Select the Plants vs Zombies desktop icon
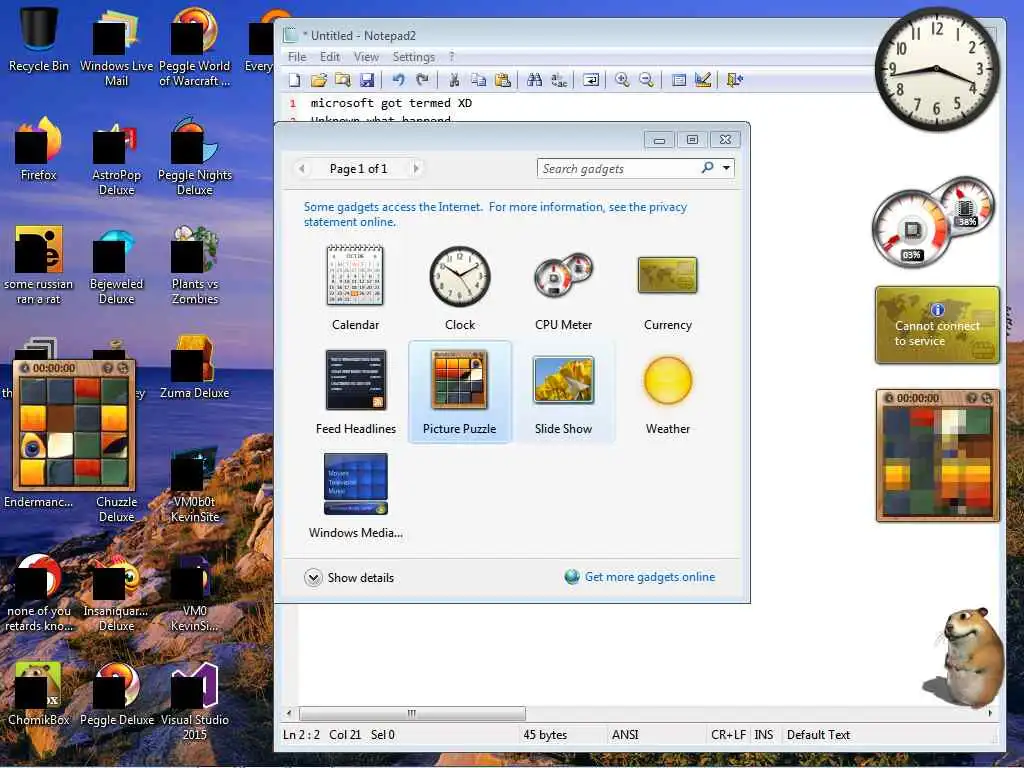 (x=195, y=266)
